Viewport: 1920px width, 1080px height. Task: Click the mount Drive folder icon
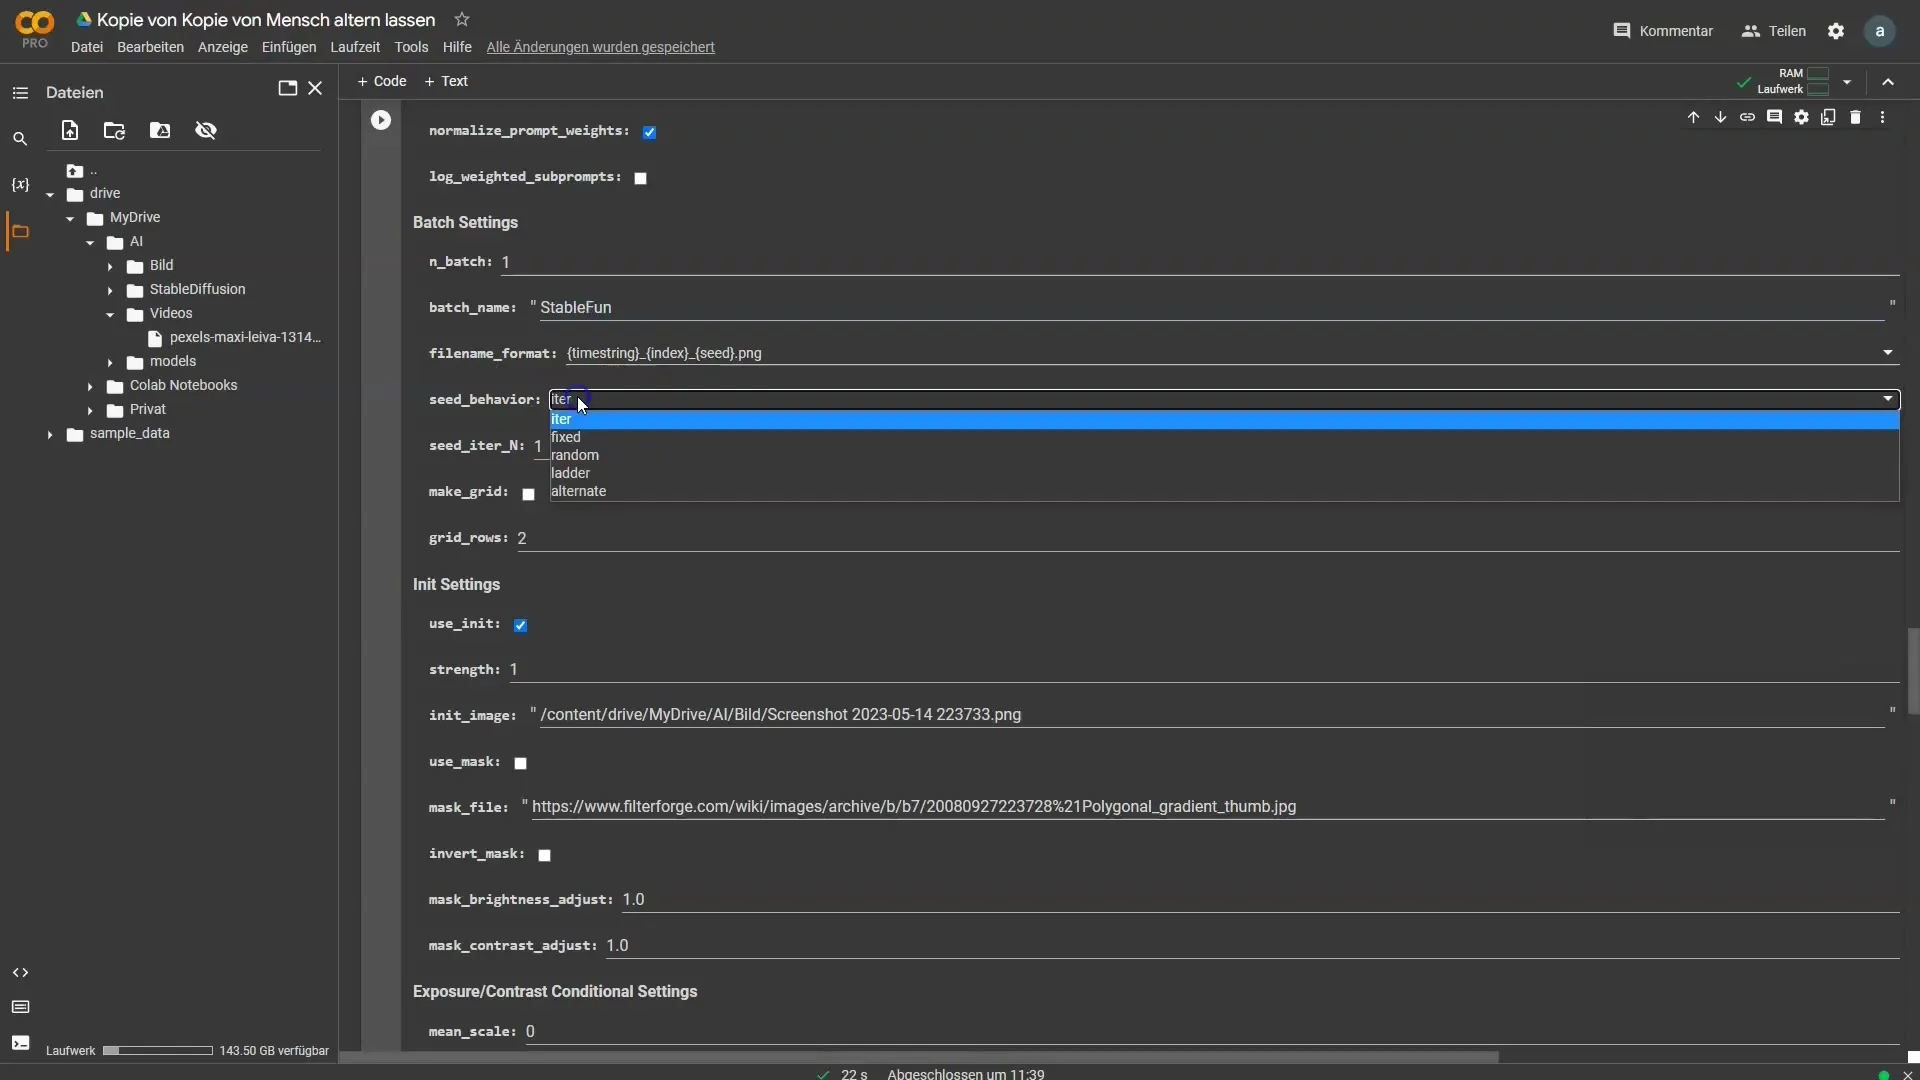coord(160,130)
